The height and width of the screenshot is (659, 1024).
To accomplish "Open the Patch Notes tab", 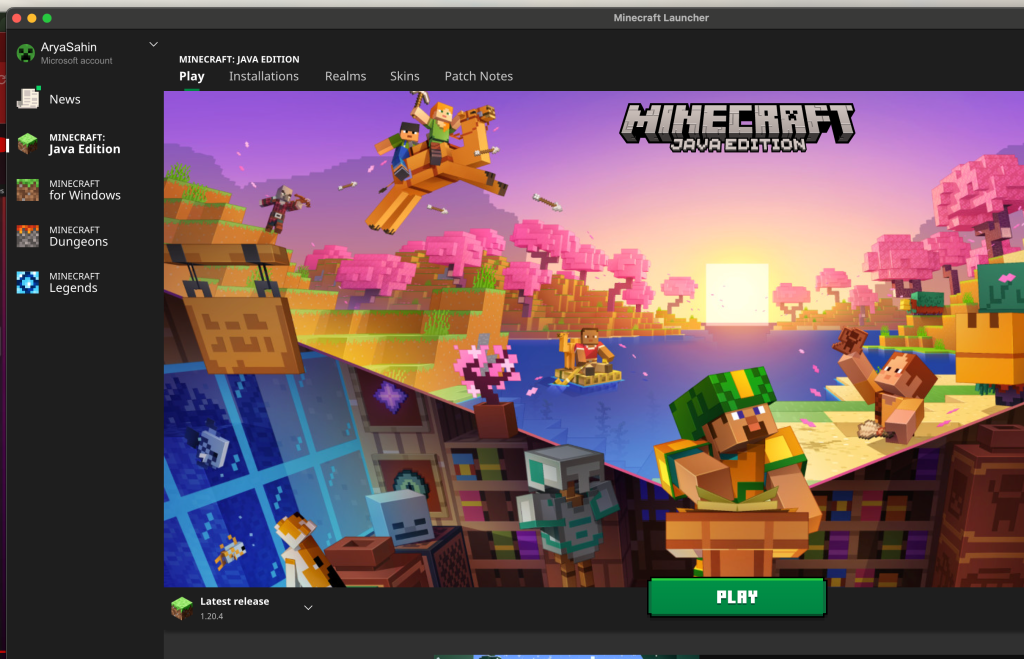I will point(479,76).
